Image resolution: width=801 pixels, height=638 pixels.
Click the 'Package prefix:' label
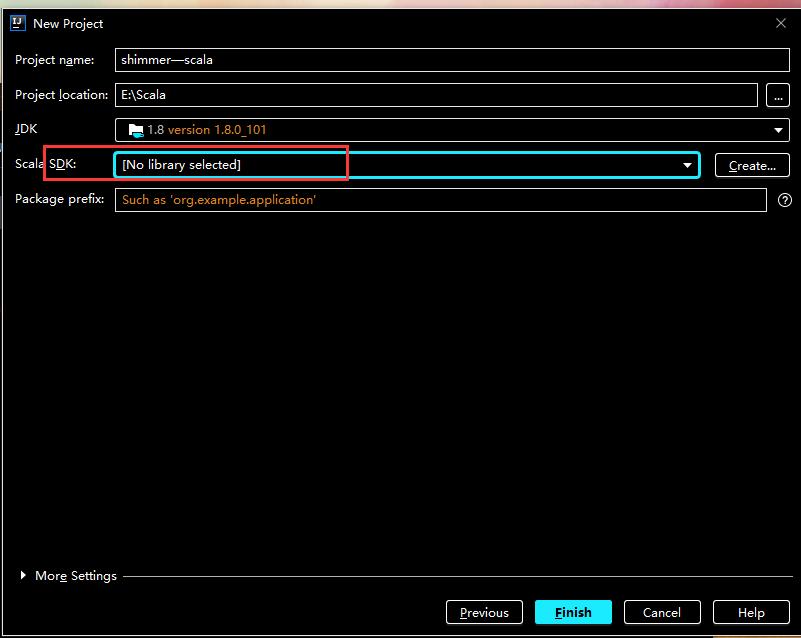[60, 199]
